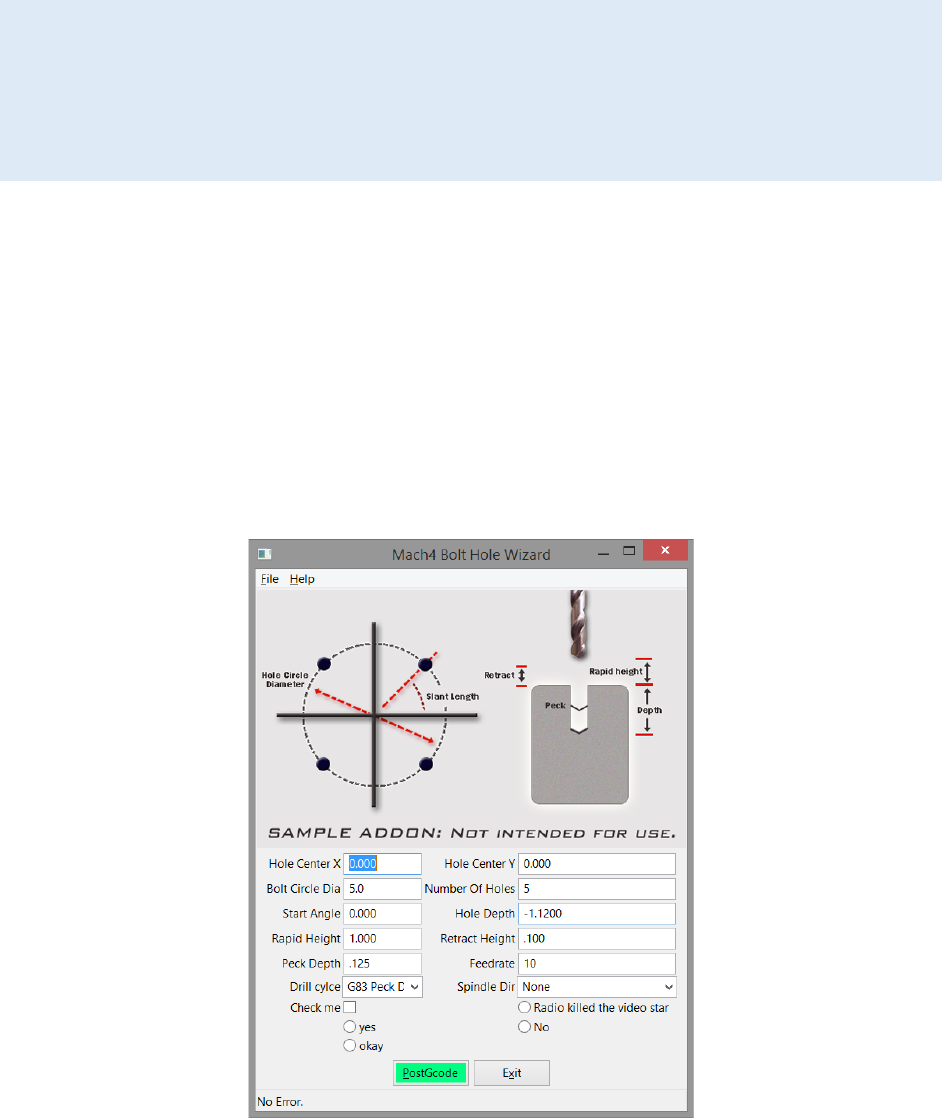Click the 'Drill cylce' label

tap(315, 987)
